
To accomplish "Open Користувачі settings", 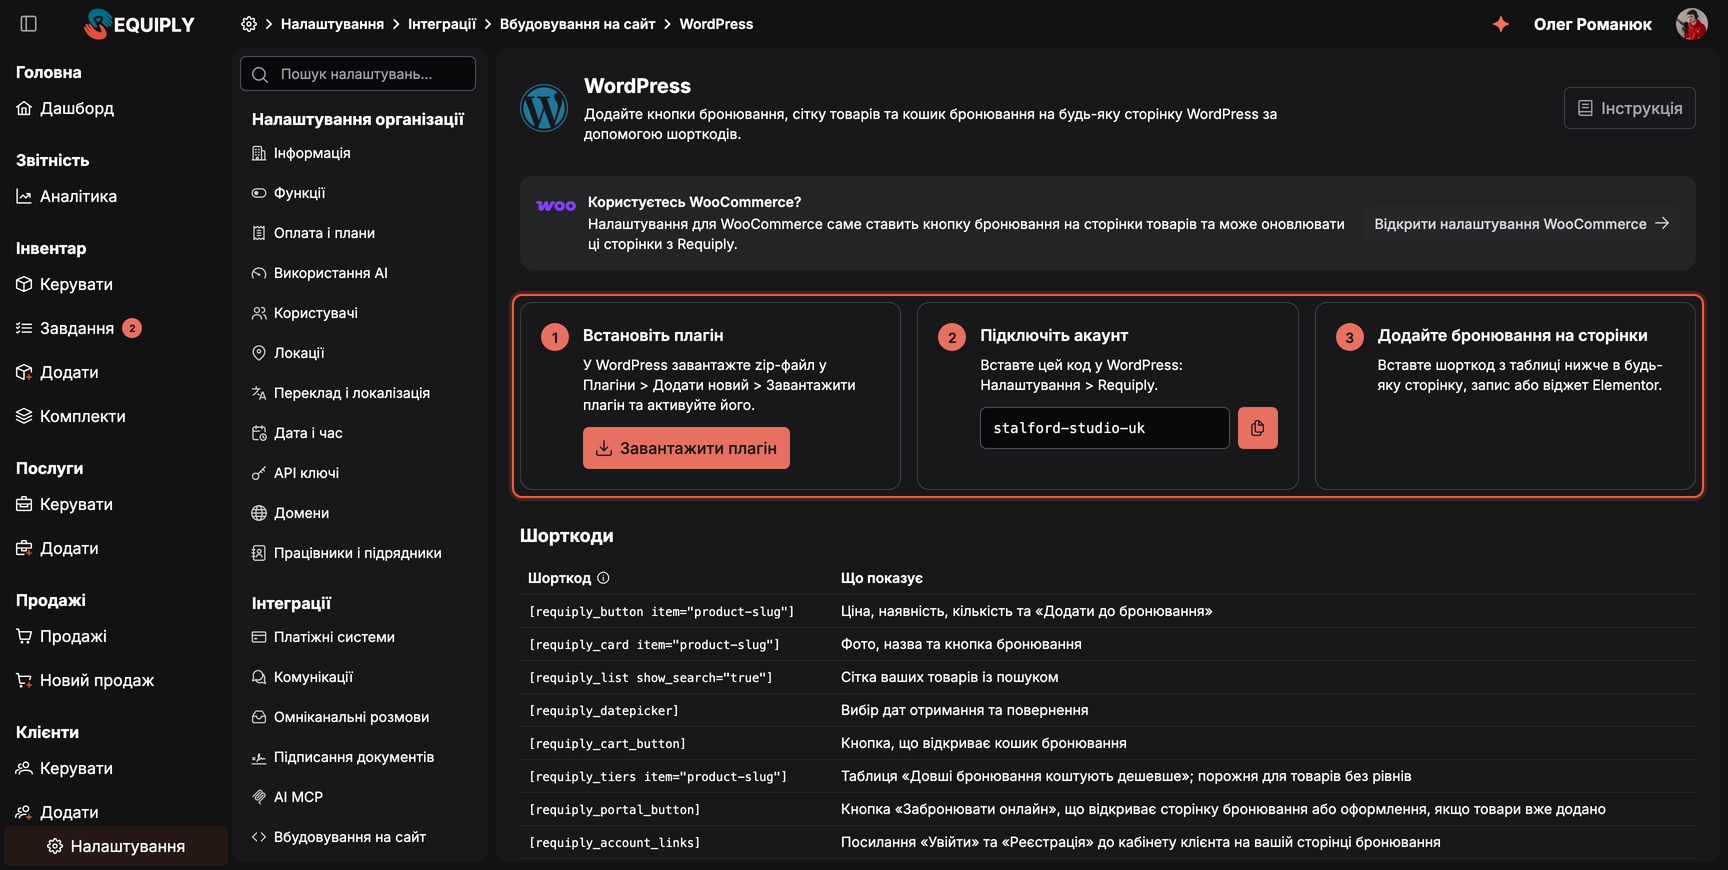I will (x=305, y=313).
